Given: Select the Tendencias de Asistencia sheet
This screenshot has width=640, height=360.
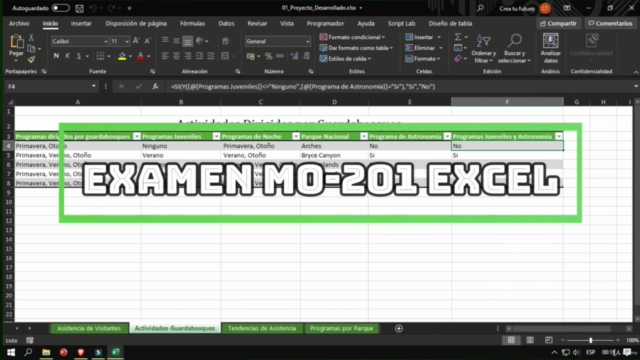Looking at the screenshot, I should (262, 328).
